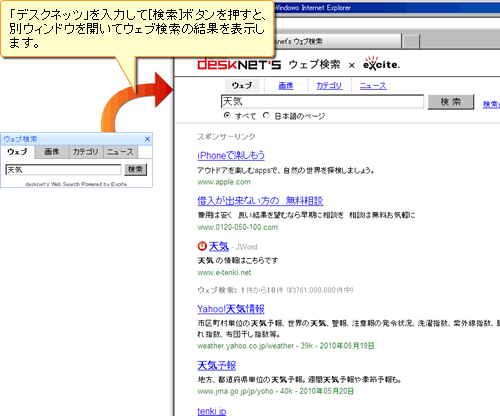The width and height of the screenshot is (500, 416).
Task: Click the www.apple.com URL text
Action: pos(224,182)
